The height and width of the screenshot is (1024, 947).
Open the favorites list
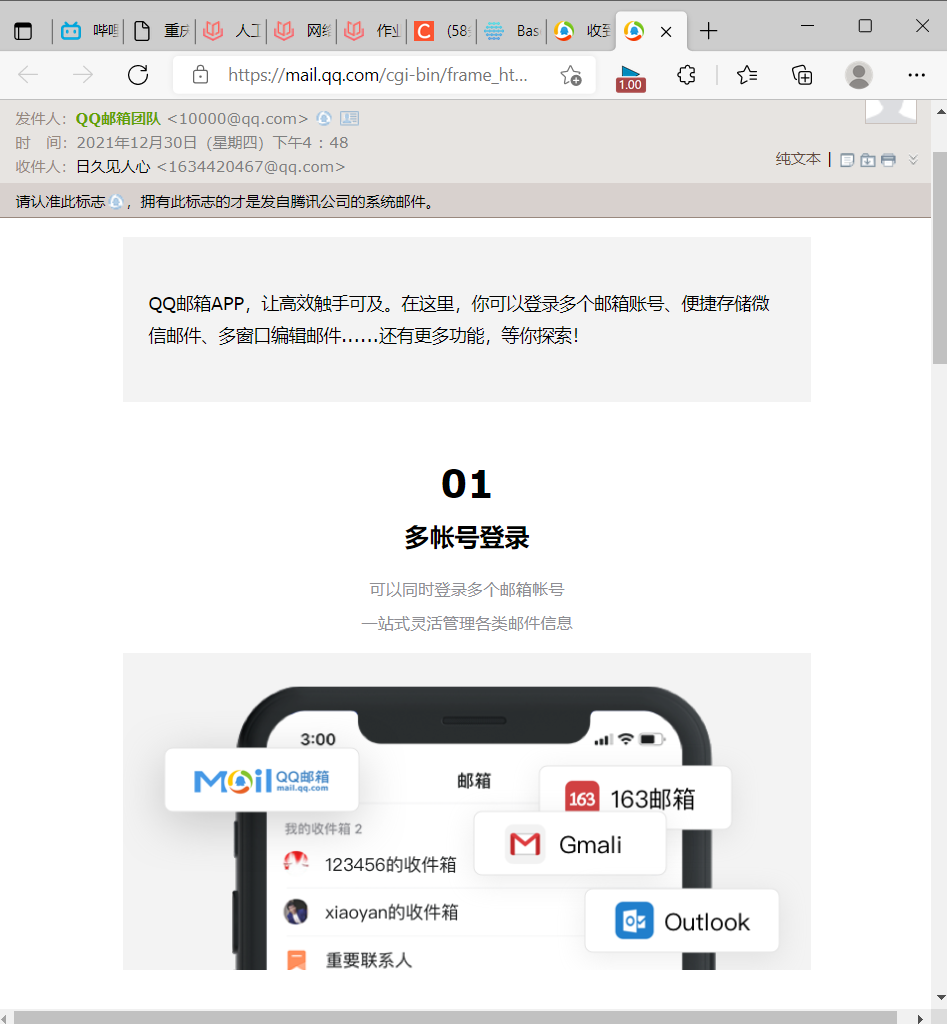(746, 75)
